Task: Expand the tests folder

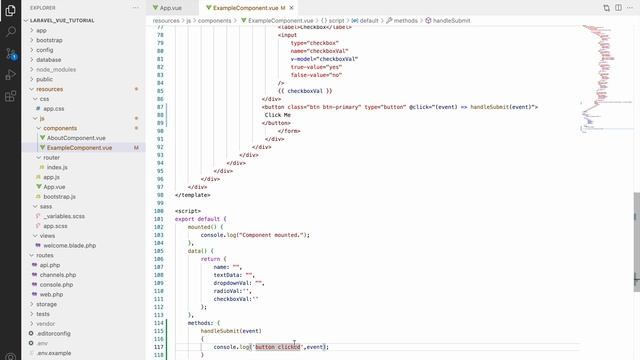Action: point(42,314)
